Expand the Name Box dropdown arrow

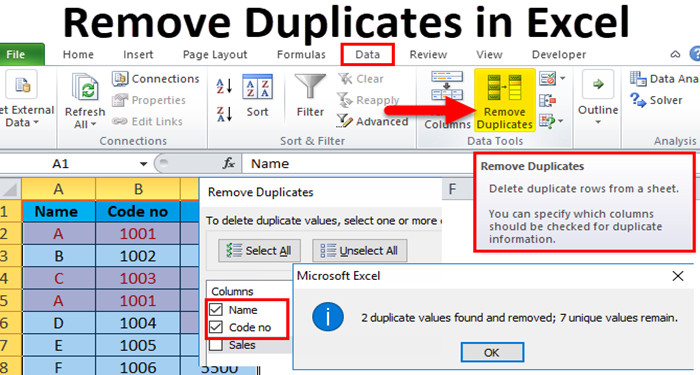click(143, 164)
